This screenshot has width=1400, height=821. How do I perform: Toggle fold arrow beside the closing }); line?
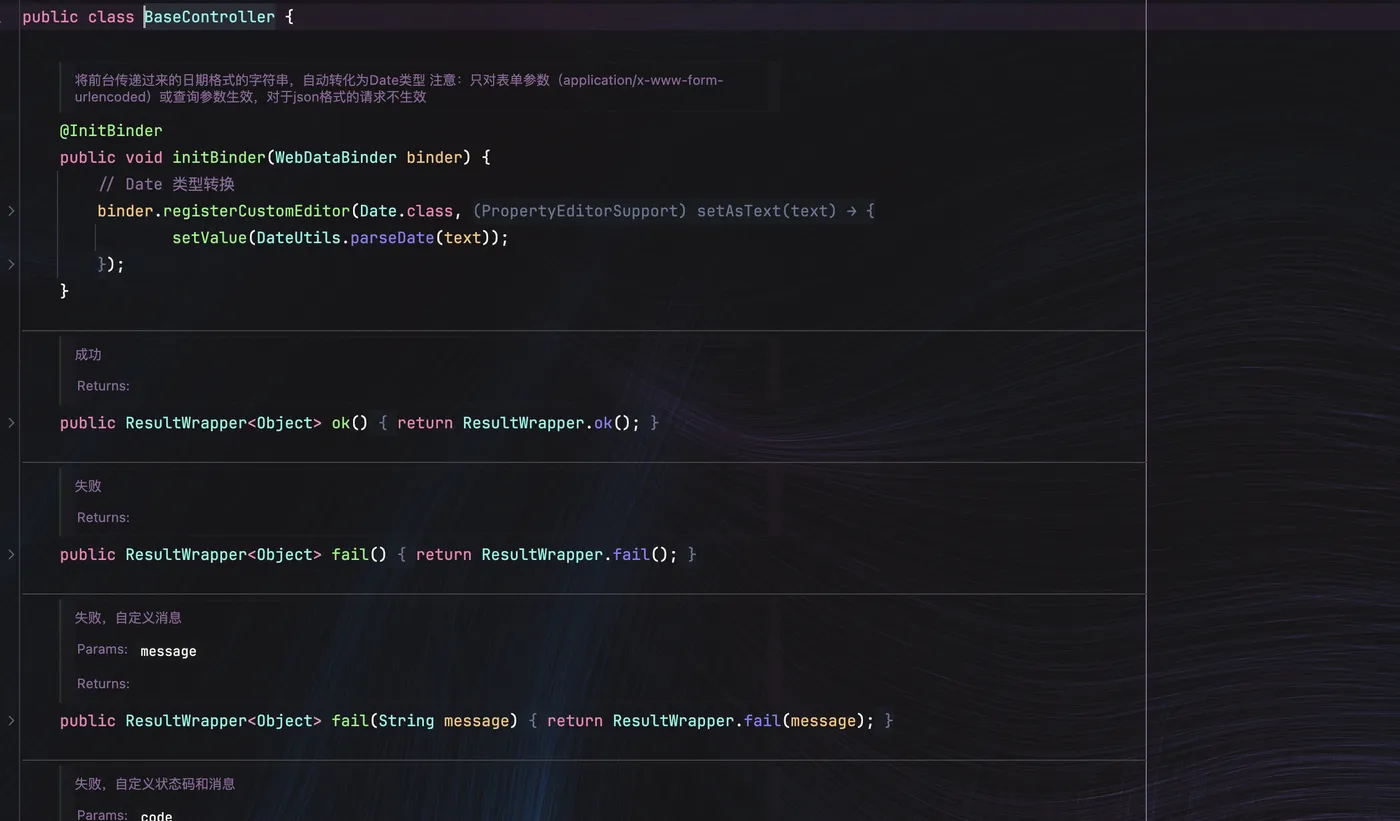pyautogui.click(x=11, y=265)
